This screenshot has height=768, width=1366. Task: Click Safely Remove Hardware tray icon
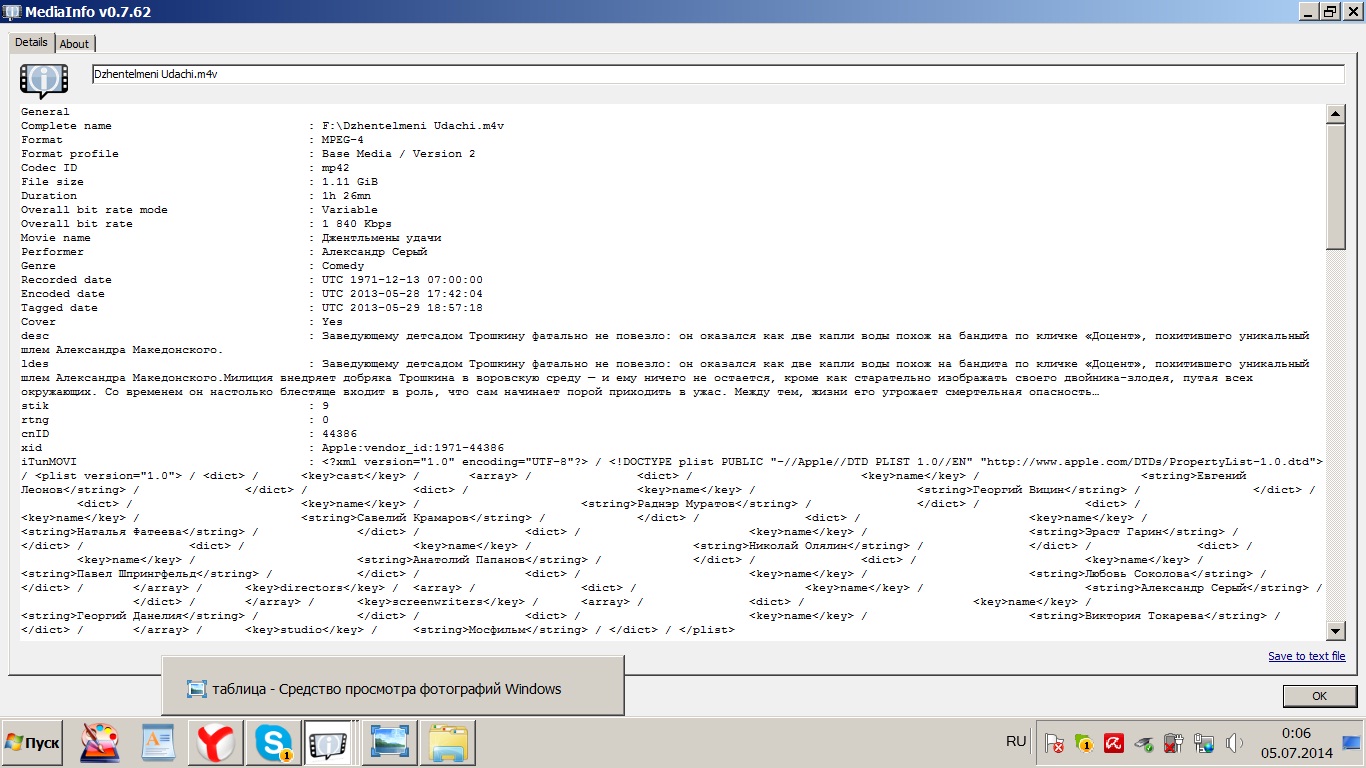[x=1144, y=743]
